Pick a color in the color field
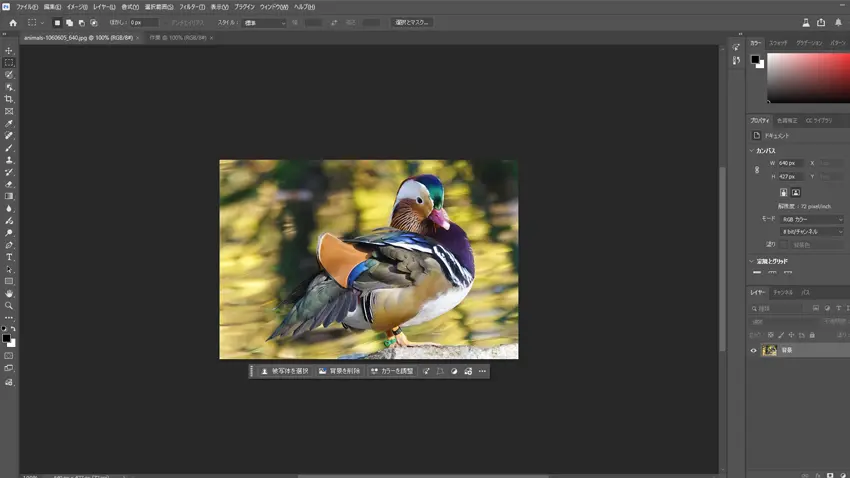850x478 pixels. 810,77
